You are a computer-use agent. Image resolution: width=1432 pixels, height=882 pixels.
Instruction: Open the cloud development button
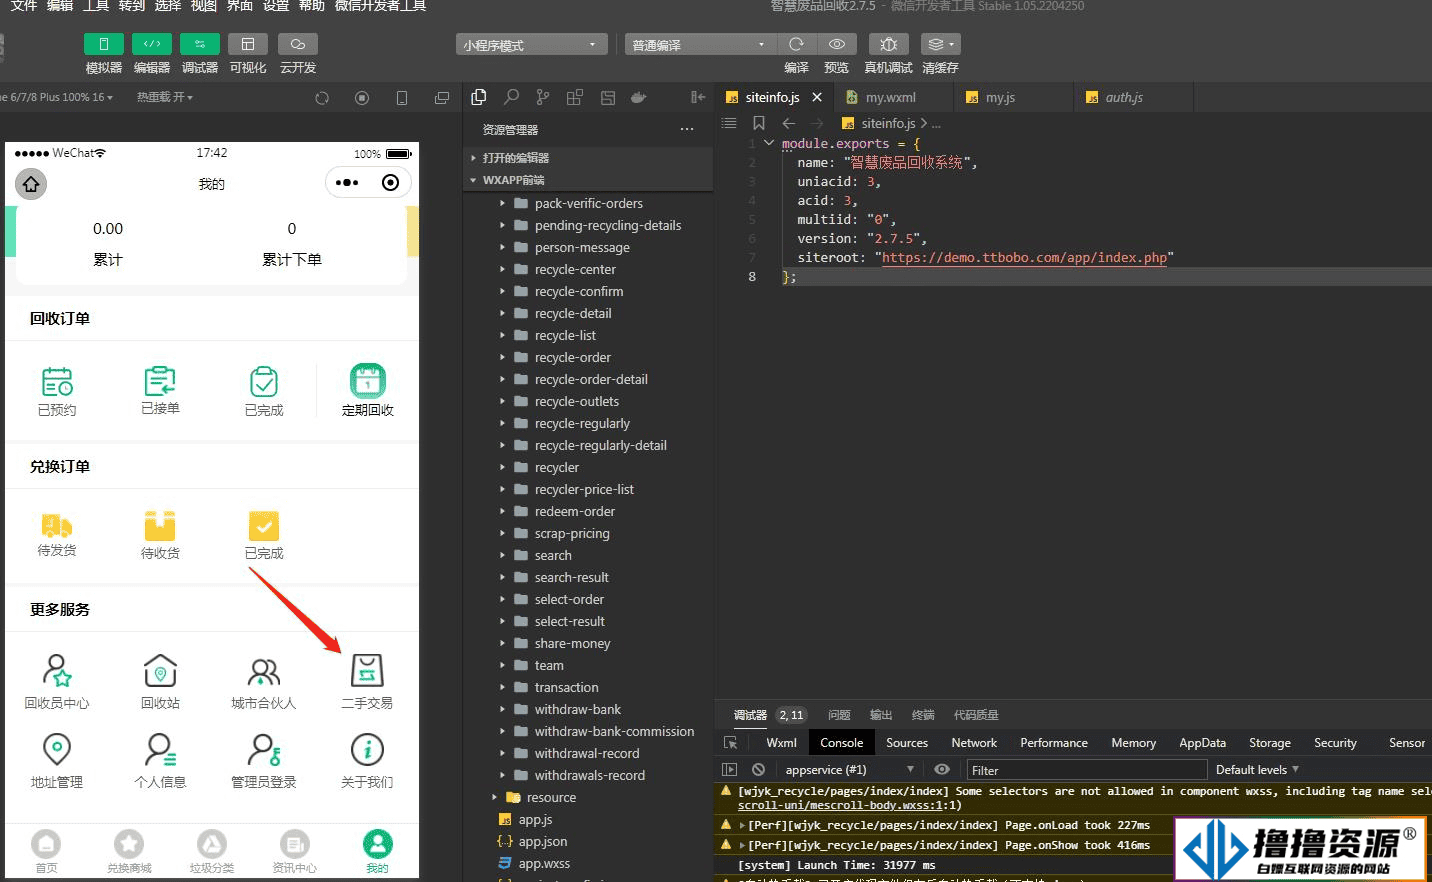298,44
